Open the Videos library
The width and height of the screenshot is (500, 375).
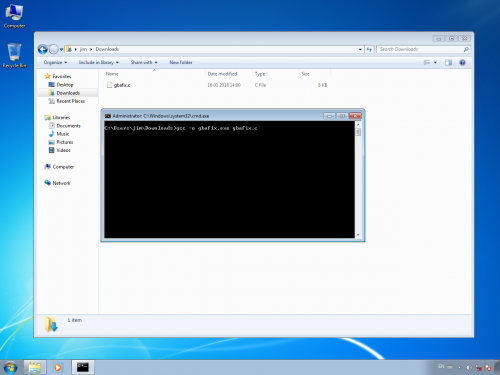[60, 150]
